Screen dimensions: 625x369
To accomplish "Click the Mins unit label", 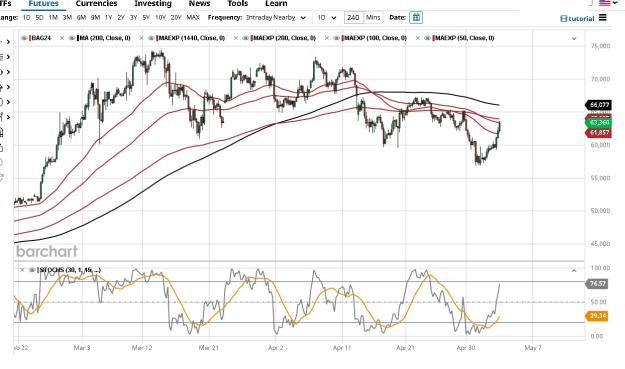I will click(x=373, y=18).
